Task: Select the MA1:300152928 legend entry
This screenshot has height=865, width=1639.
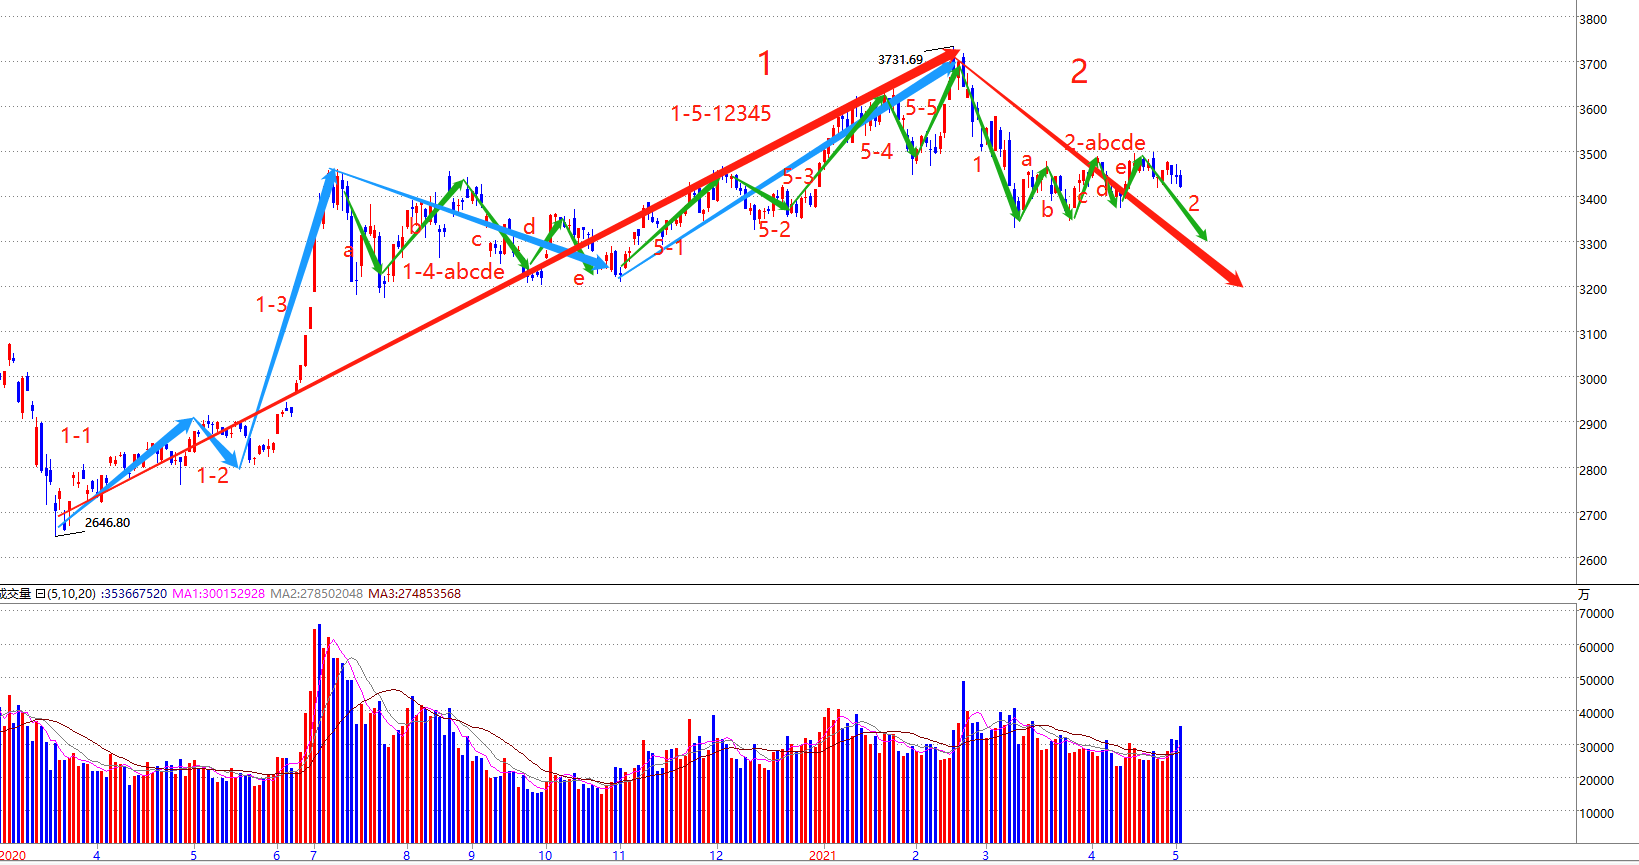Action: click(x=219, y=594)
